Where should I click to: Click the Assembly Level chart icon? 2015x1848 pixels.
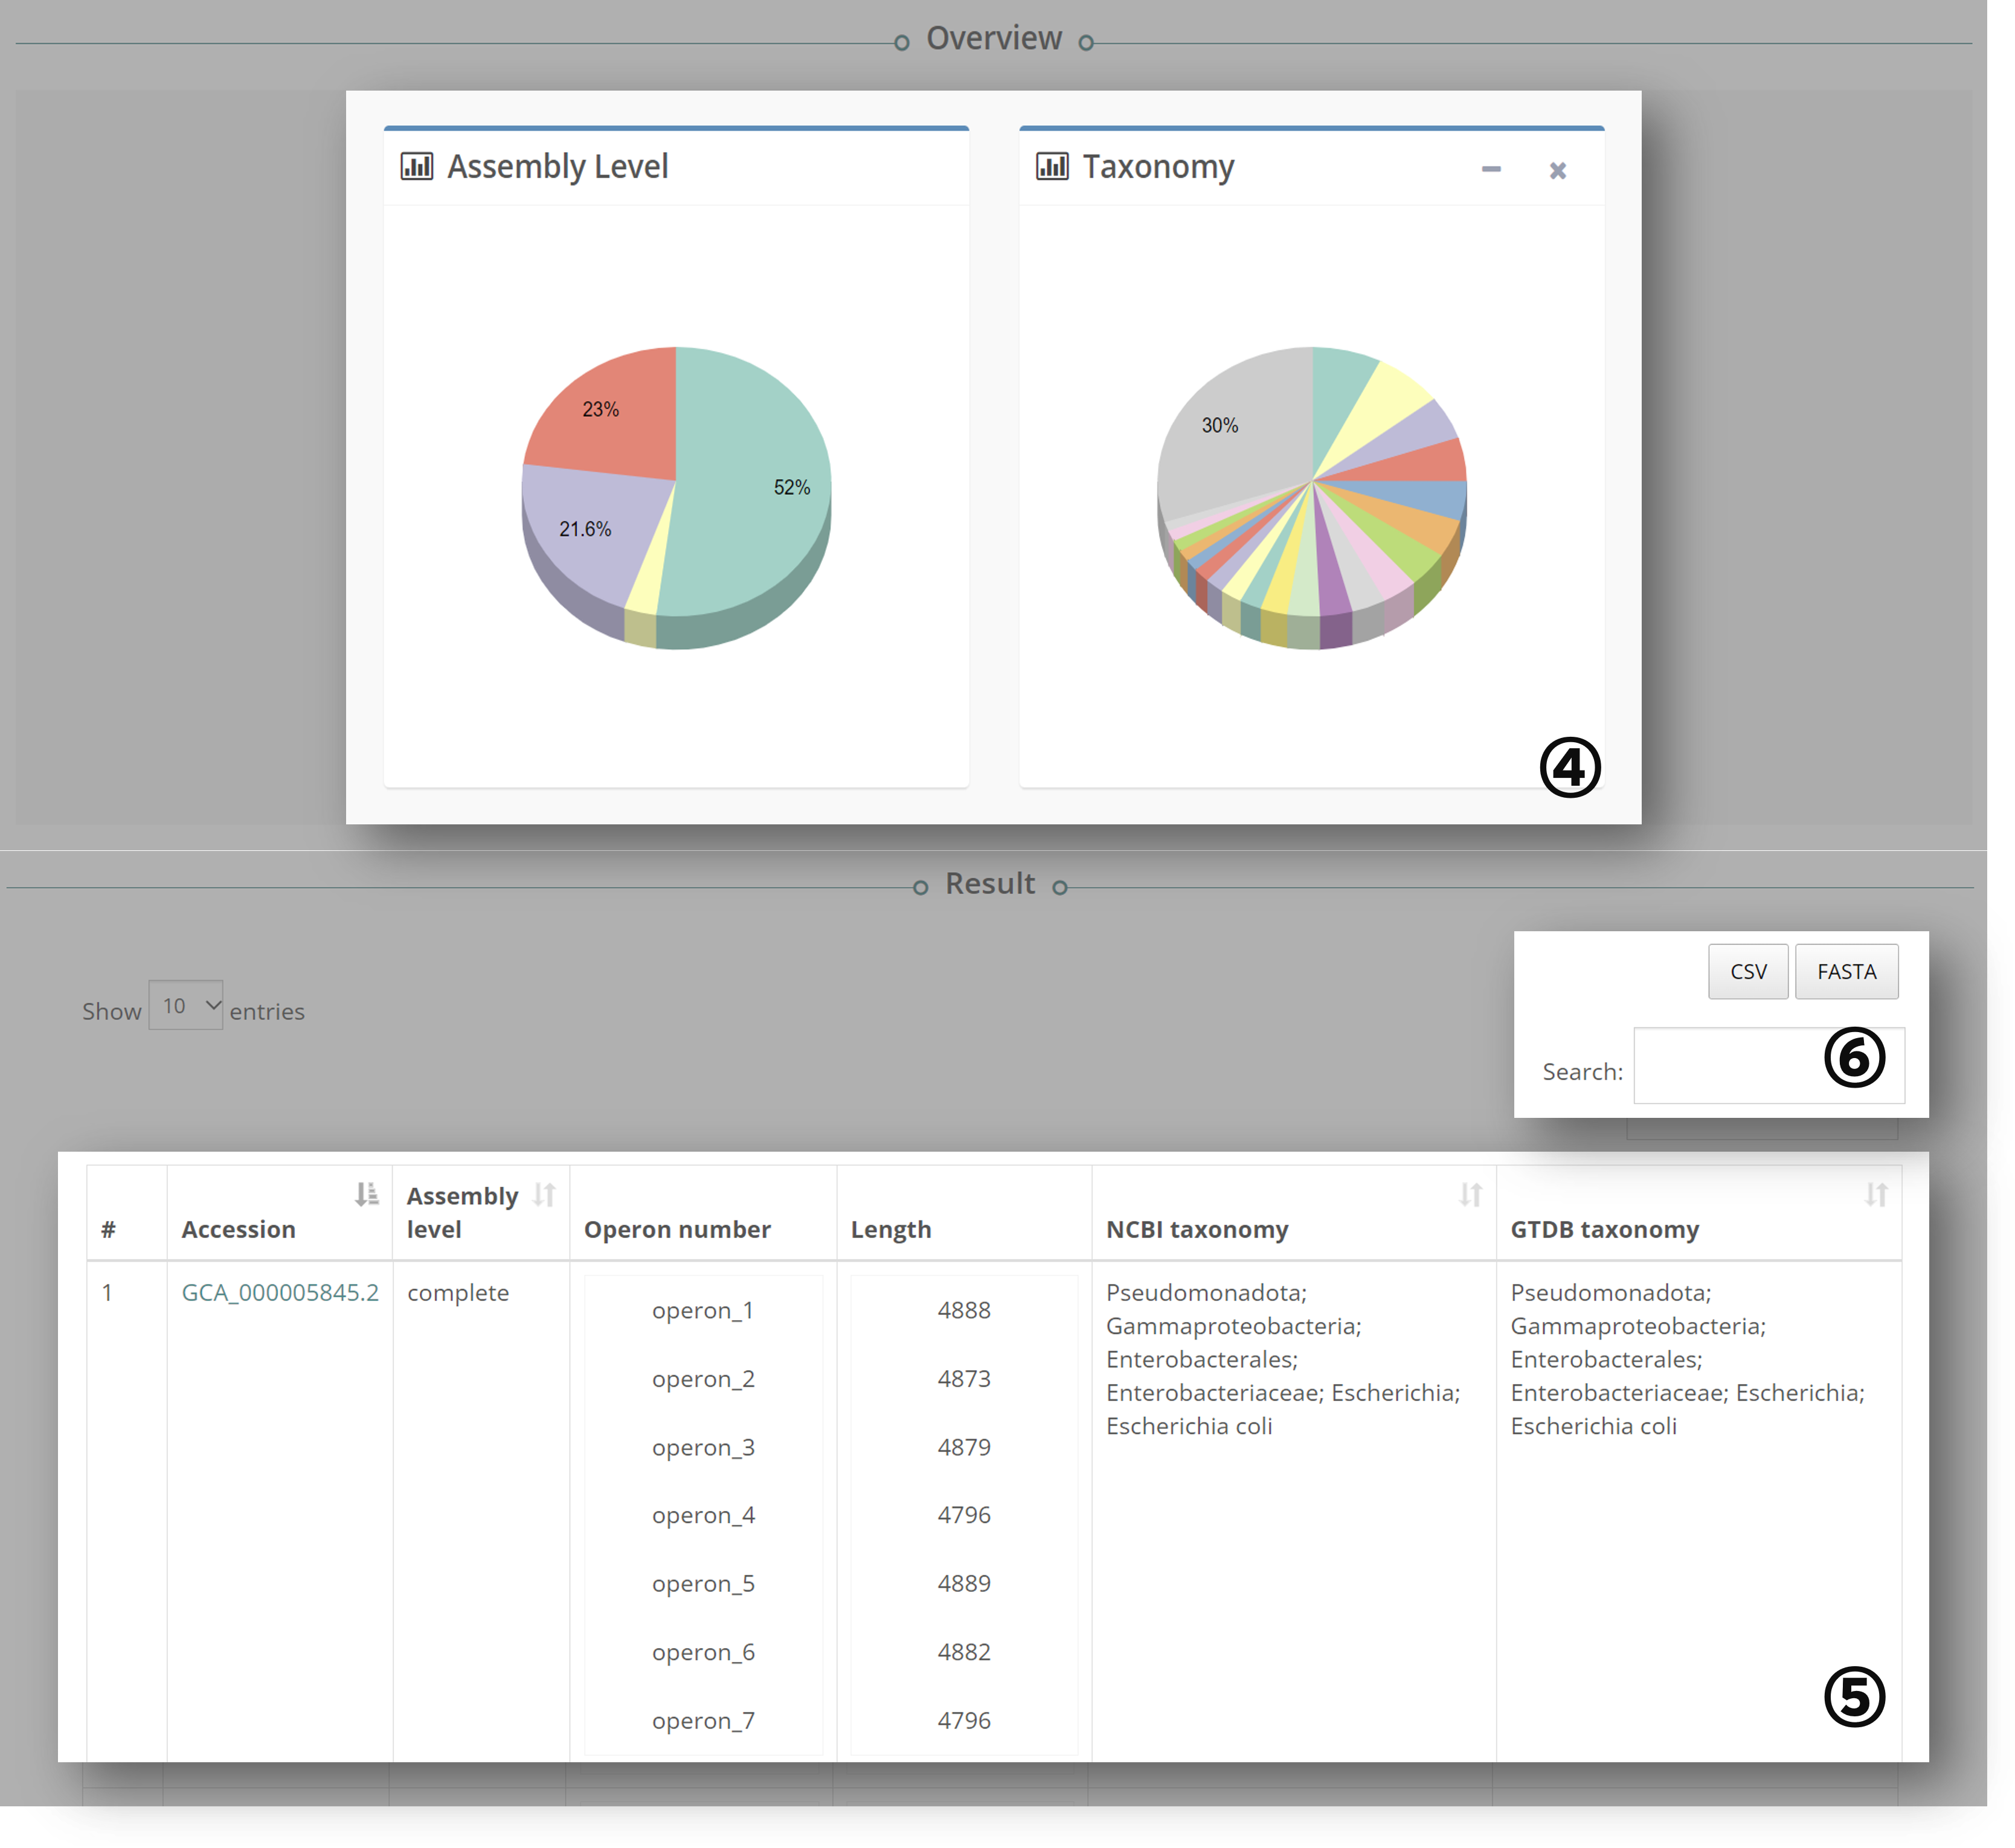[x=416, y=166]
